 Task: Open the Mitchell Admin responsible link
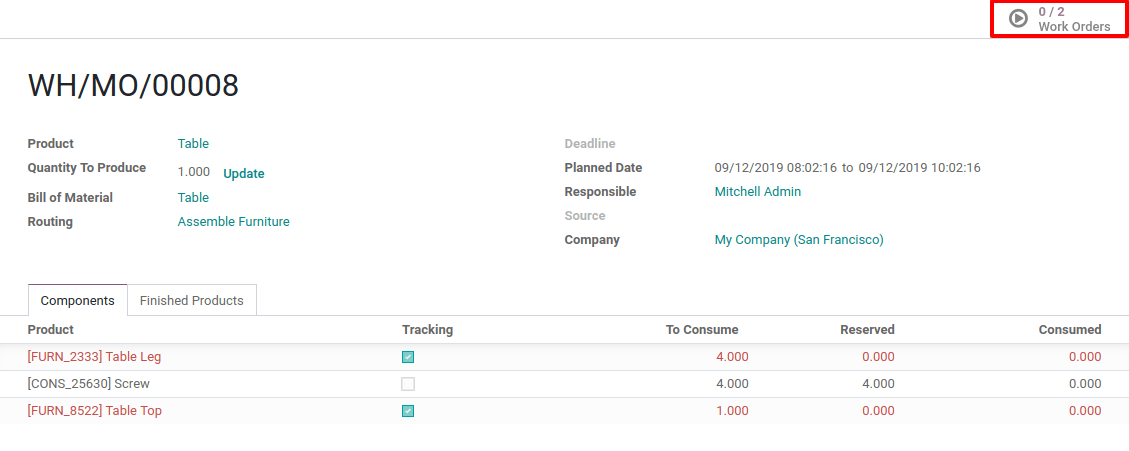[757, 192]
